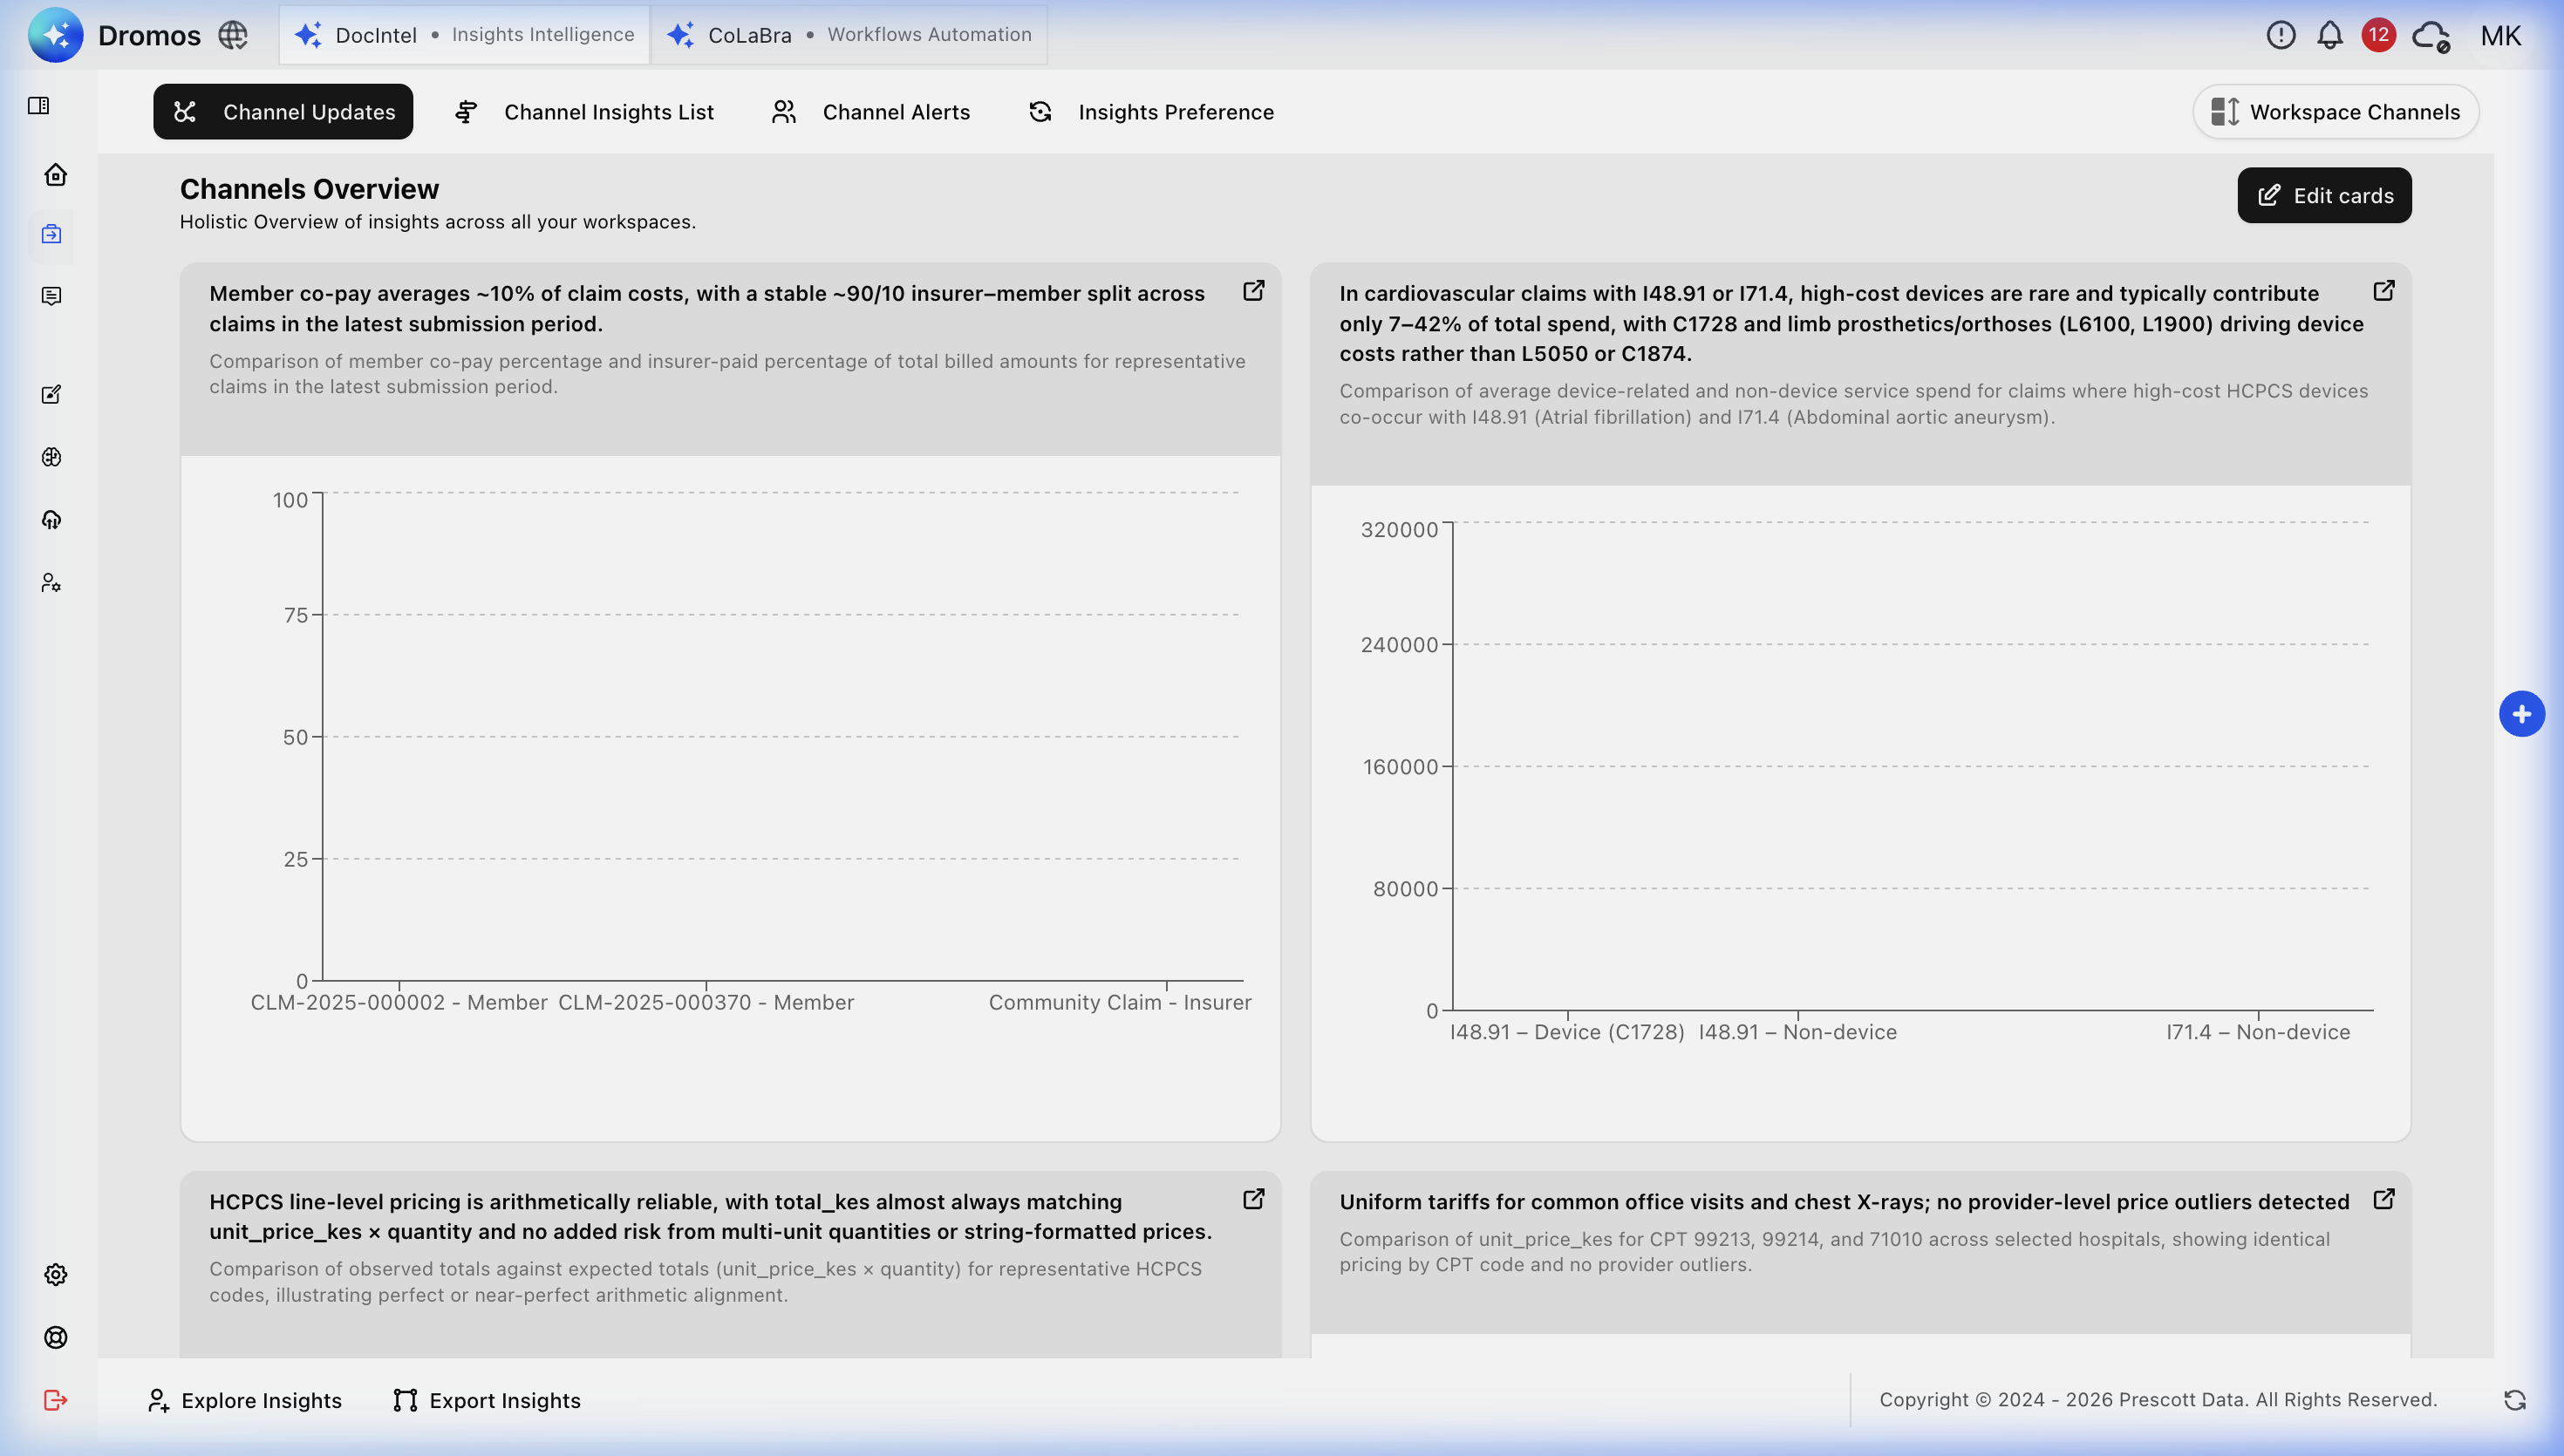Select the comments/feedback icon in the sidebar
2564x1456 pixels.
pyautogui.click(x=56, y=295)
